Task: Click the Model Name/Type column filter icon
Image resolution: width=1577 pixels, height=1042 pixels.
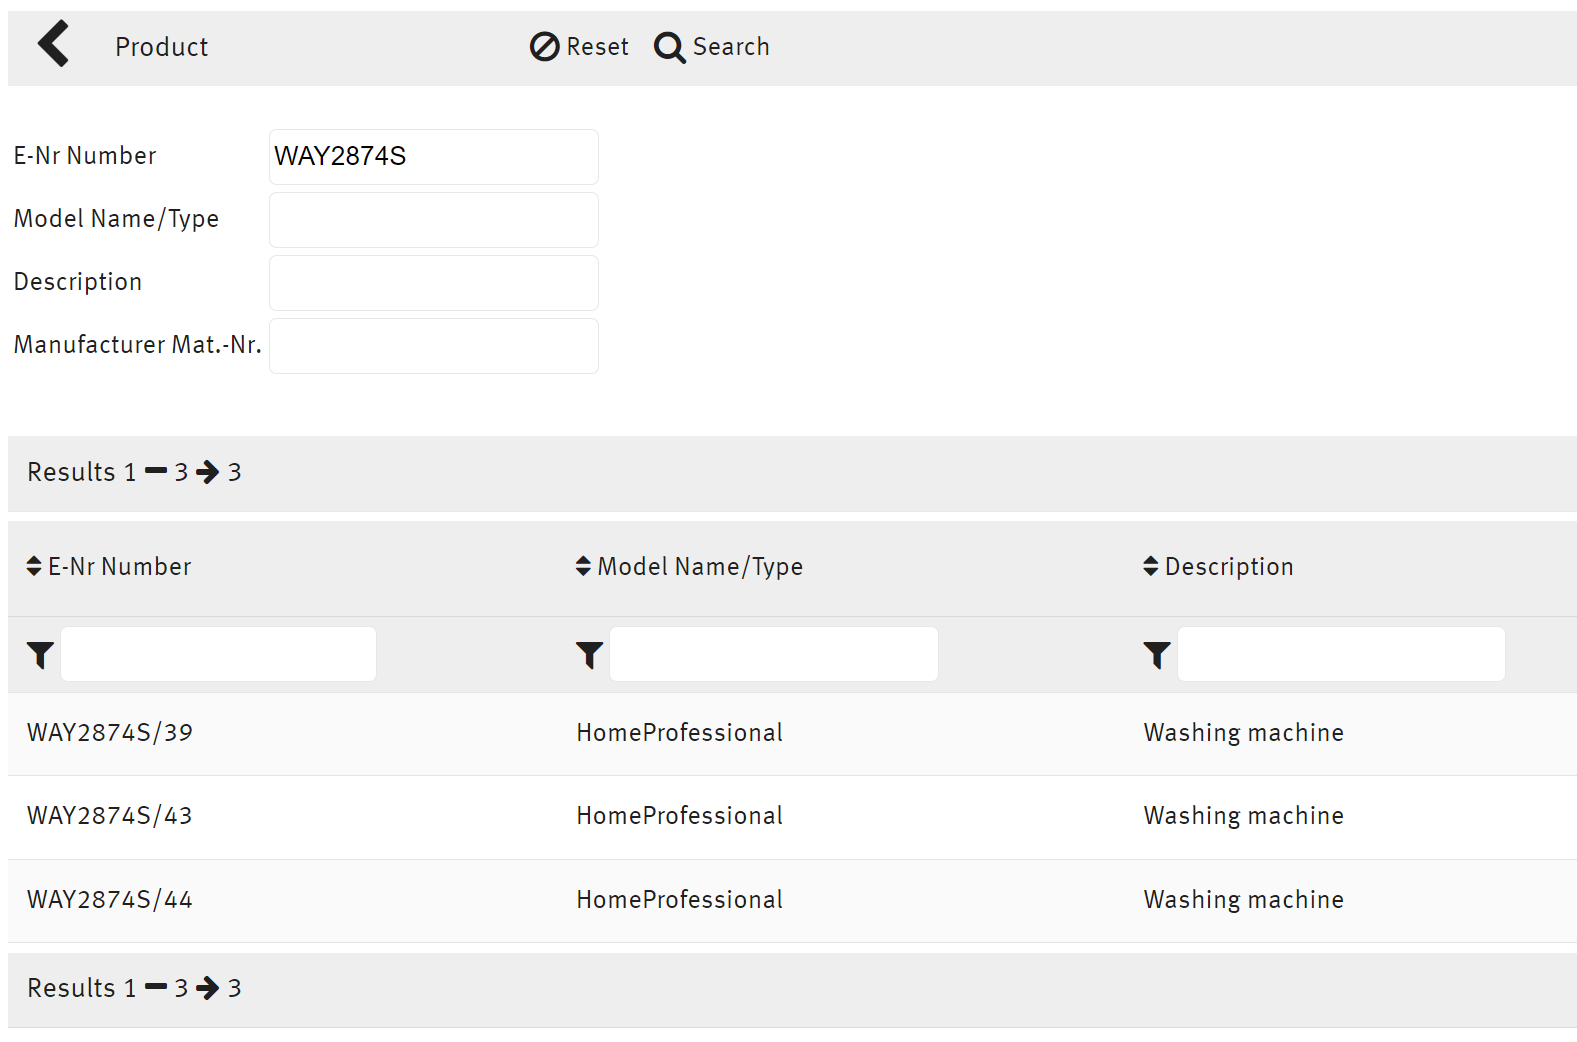Action: [589, 655]
